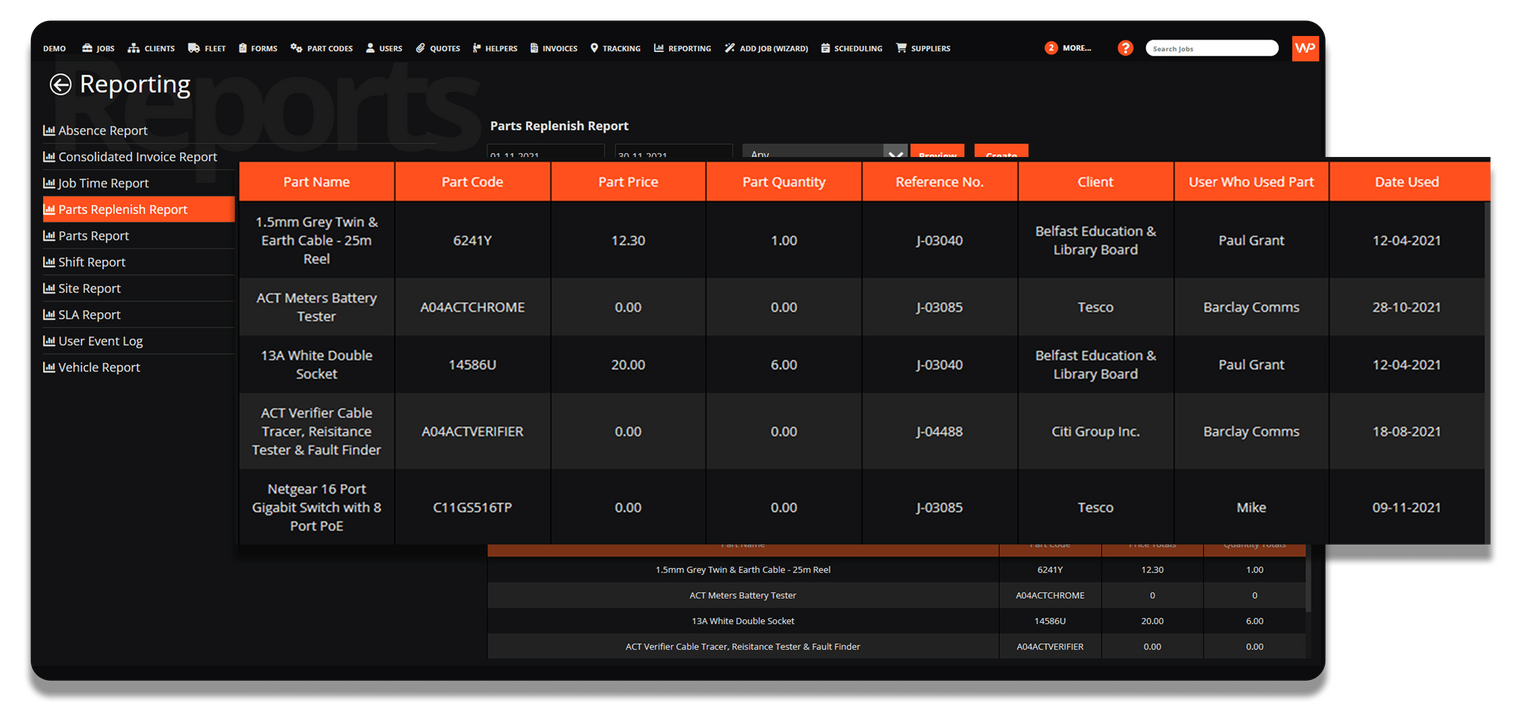
Task: Open the Jobs briefcase menu item
Action: (x=98, y=48)
